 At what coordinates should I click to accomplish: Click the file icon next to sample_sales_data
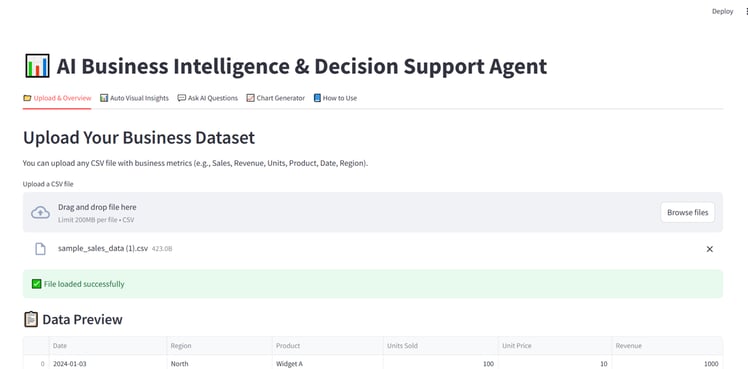click(41, 249)
